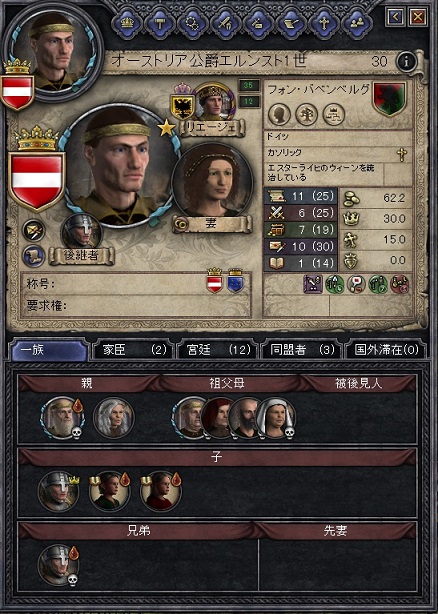Click the Austria title shield beside 称号
The image size is (438, 614).
click(x=214, y=281)
